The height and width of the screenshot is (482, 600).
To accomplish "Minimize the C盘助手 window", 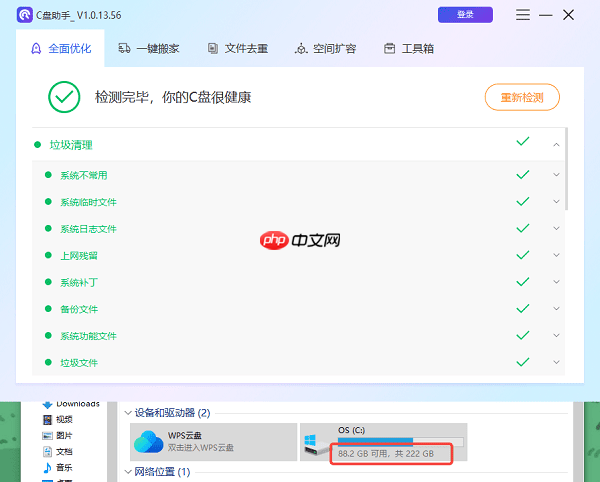I will tap(546, 15).
